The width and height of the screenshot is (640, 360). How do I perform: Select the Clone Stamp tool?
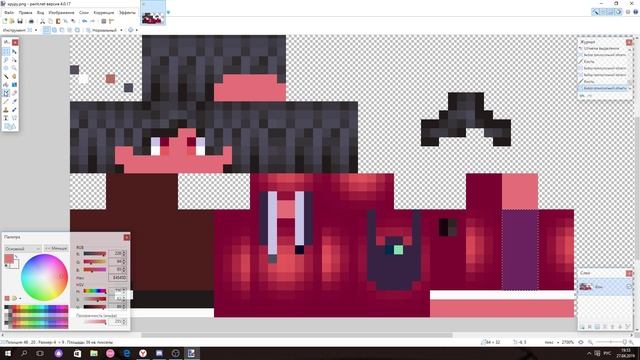point(6,109)
